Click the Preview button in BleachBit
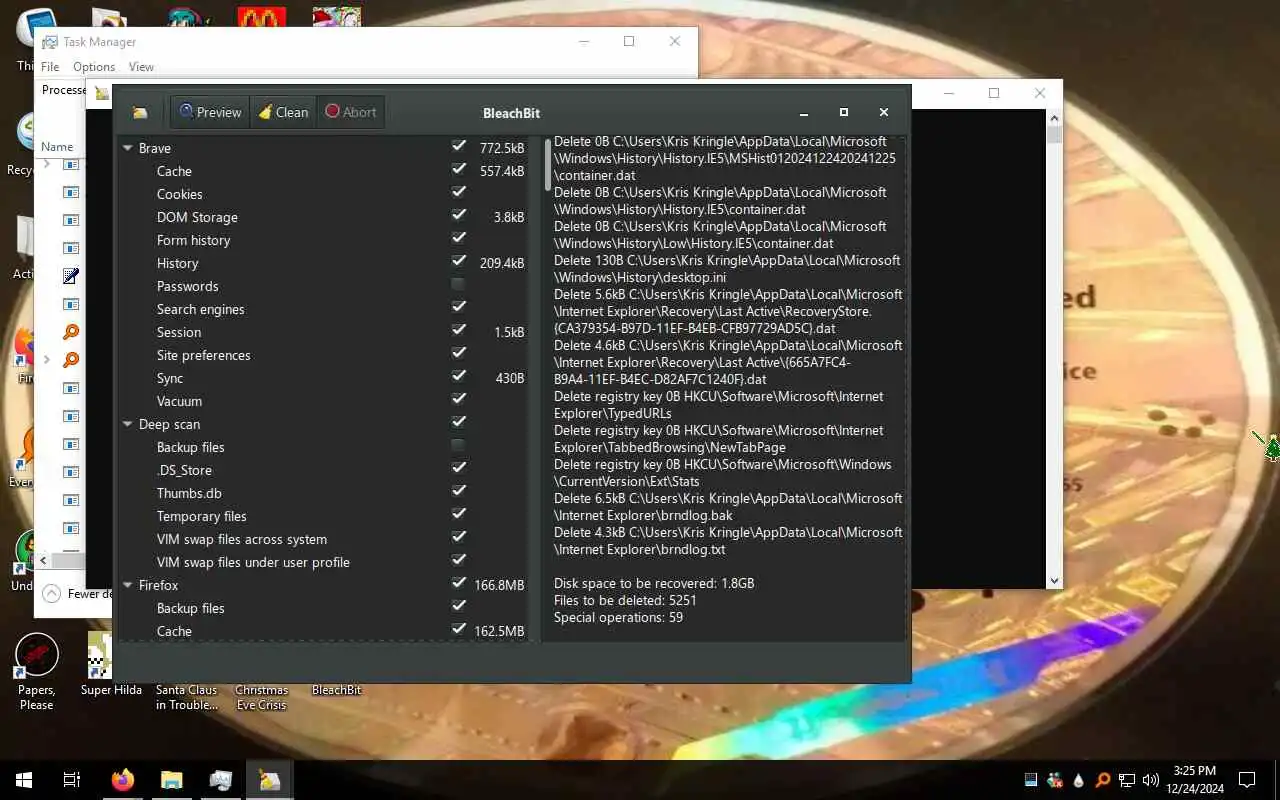This screenshot has height=800, width=1280. tap(210, 112)
